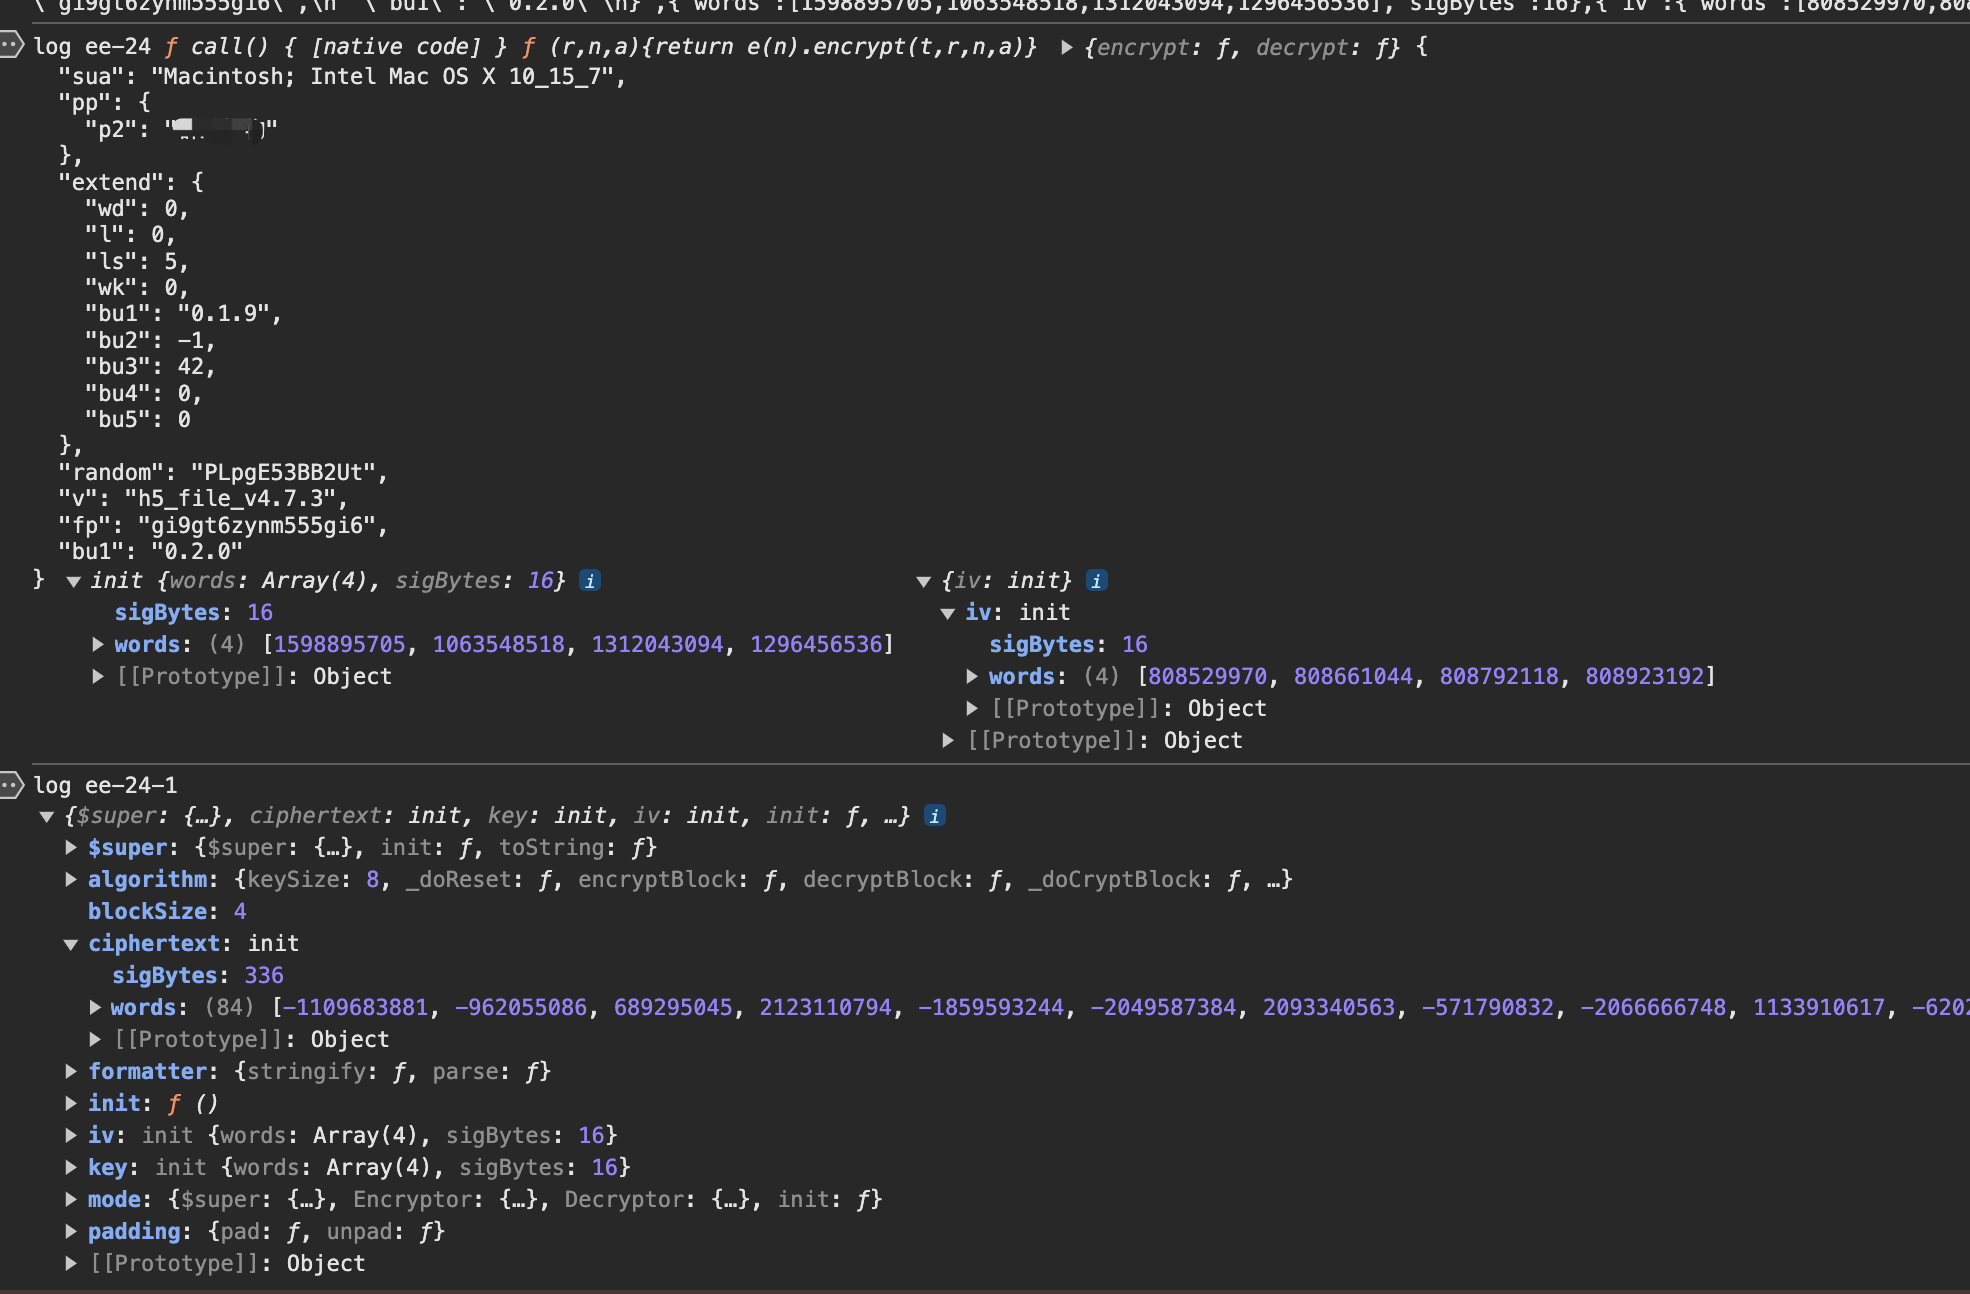
Task: Collapse the ciphertext: init property
Action: coord(71,945)
